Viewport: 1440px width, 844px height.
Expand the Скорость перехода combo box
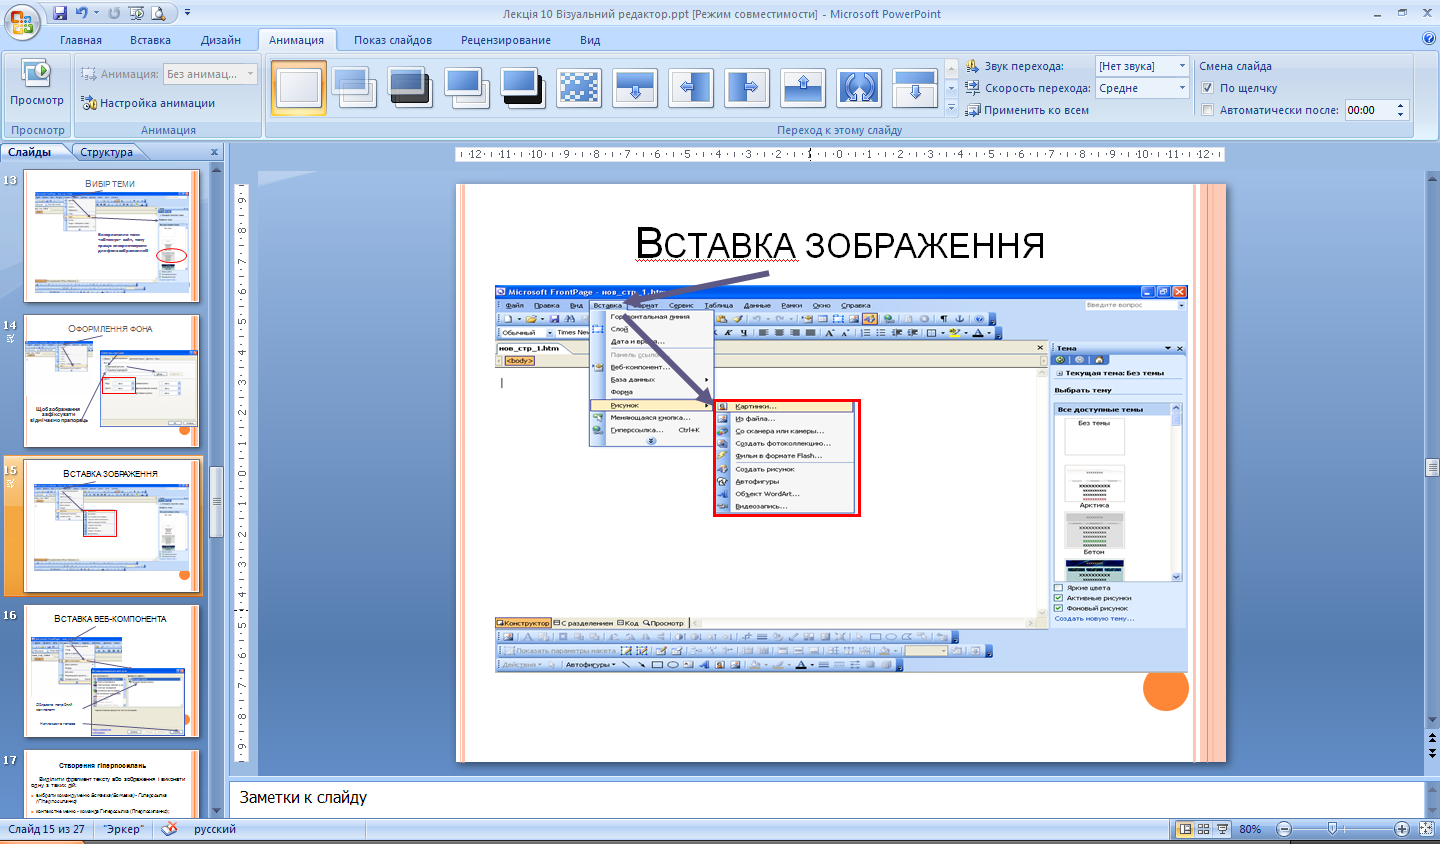click(x=1181, y=88)
